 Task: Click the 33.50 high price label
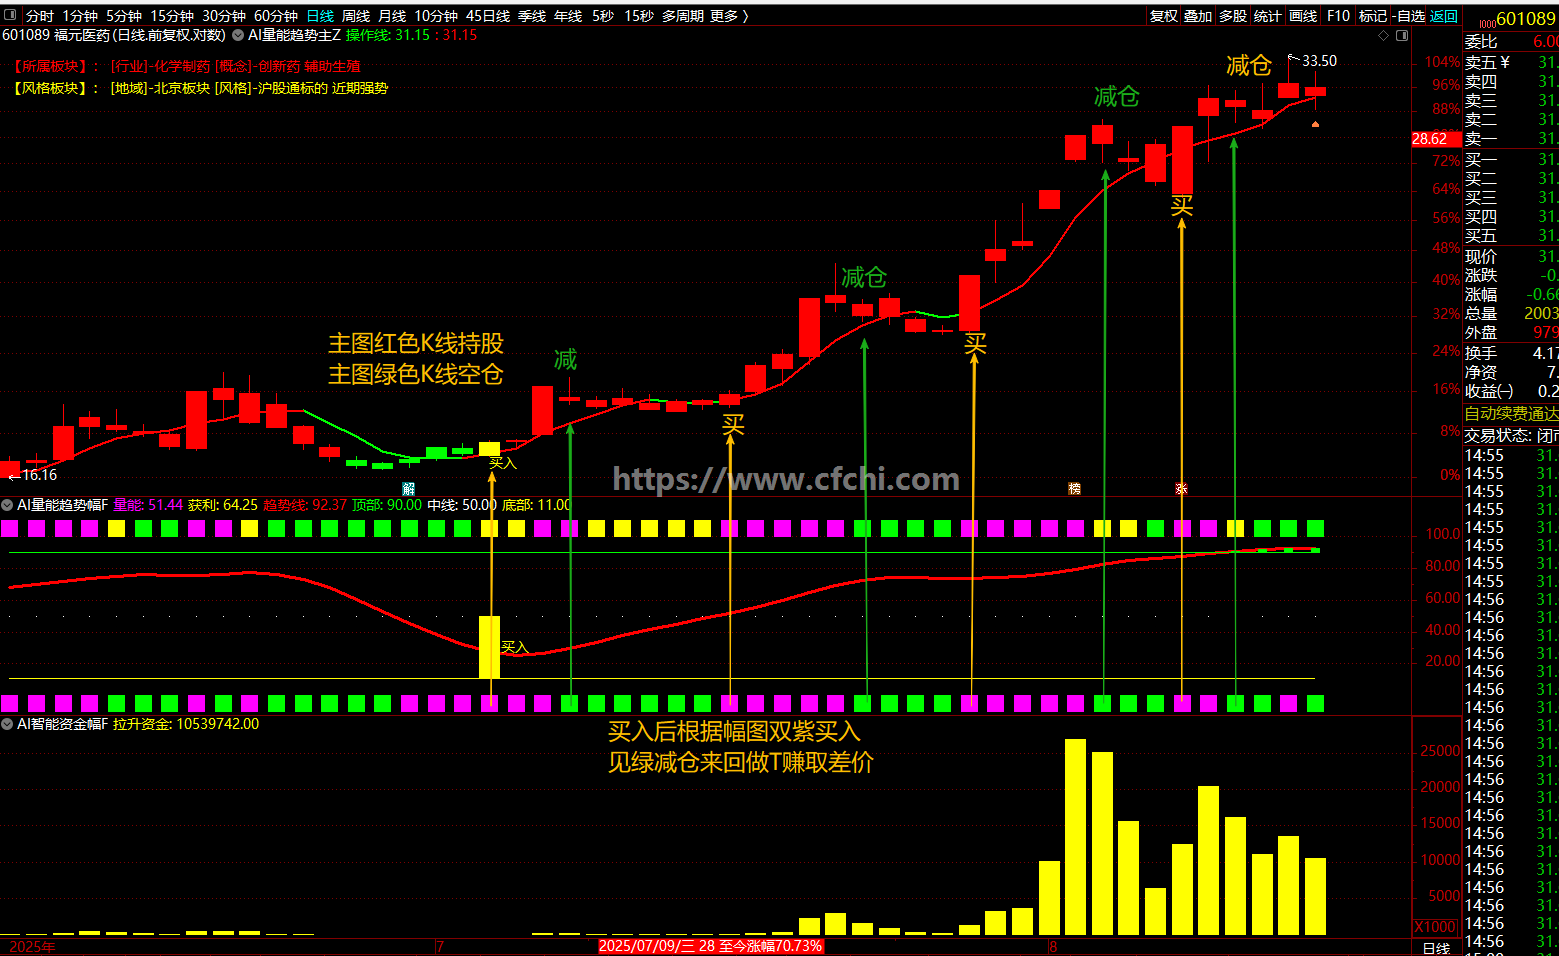click(1319, 61)
